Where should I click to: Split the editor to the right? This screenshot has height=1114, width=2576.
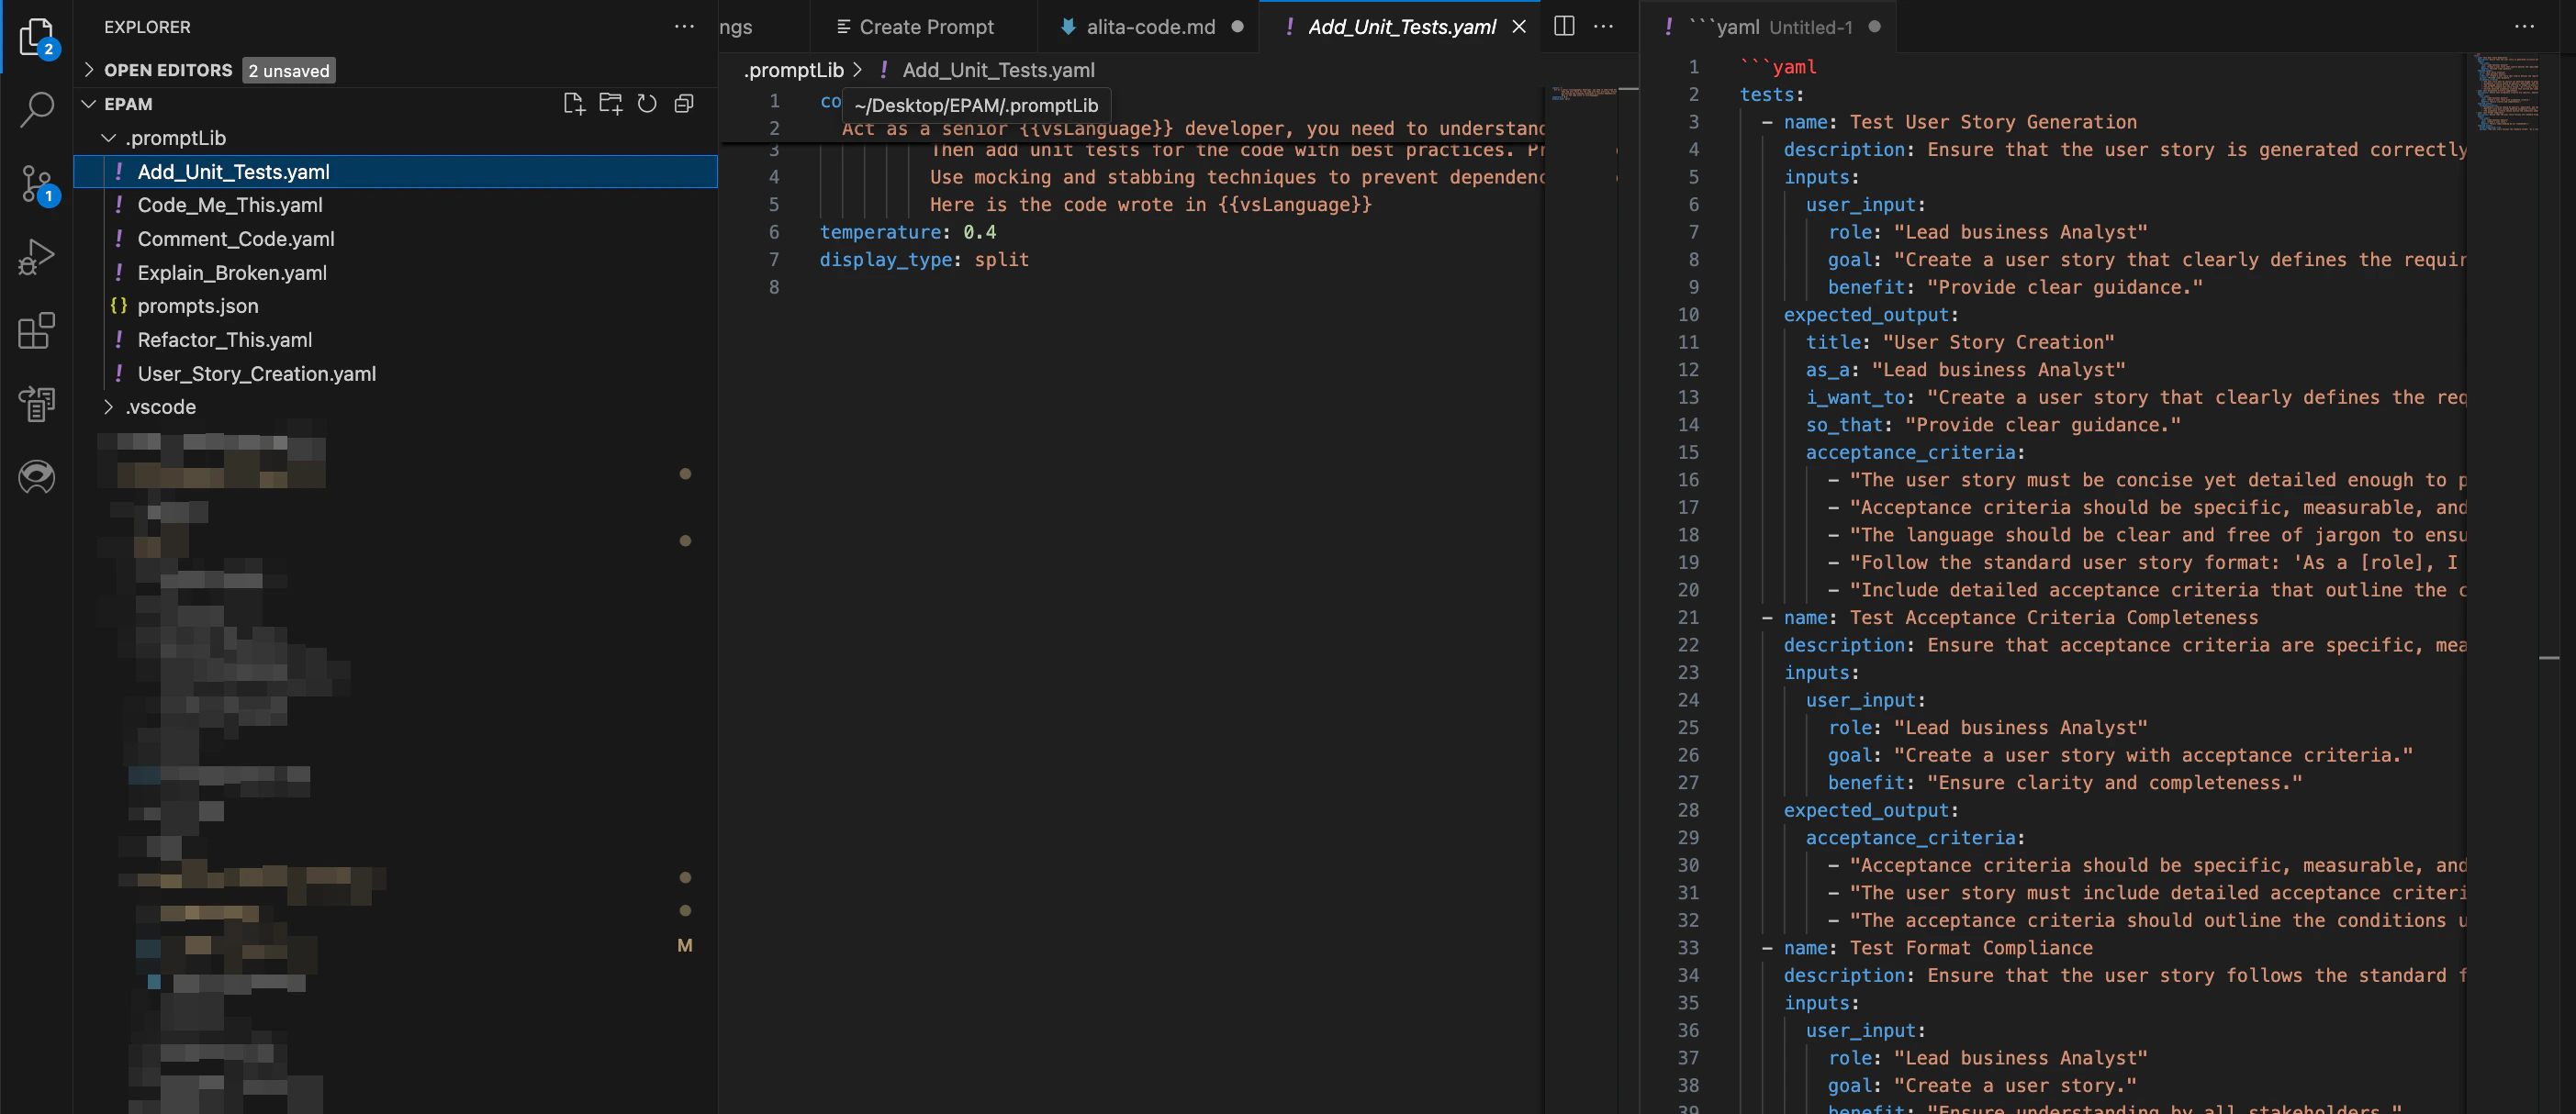pyautogui.click(x=1565, y=27)
